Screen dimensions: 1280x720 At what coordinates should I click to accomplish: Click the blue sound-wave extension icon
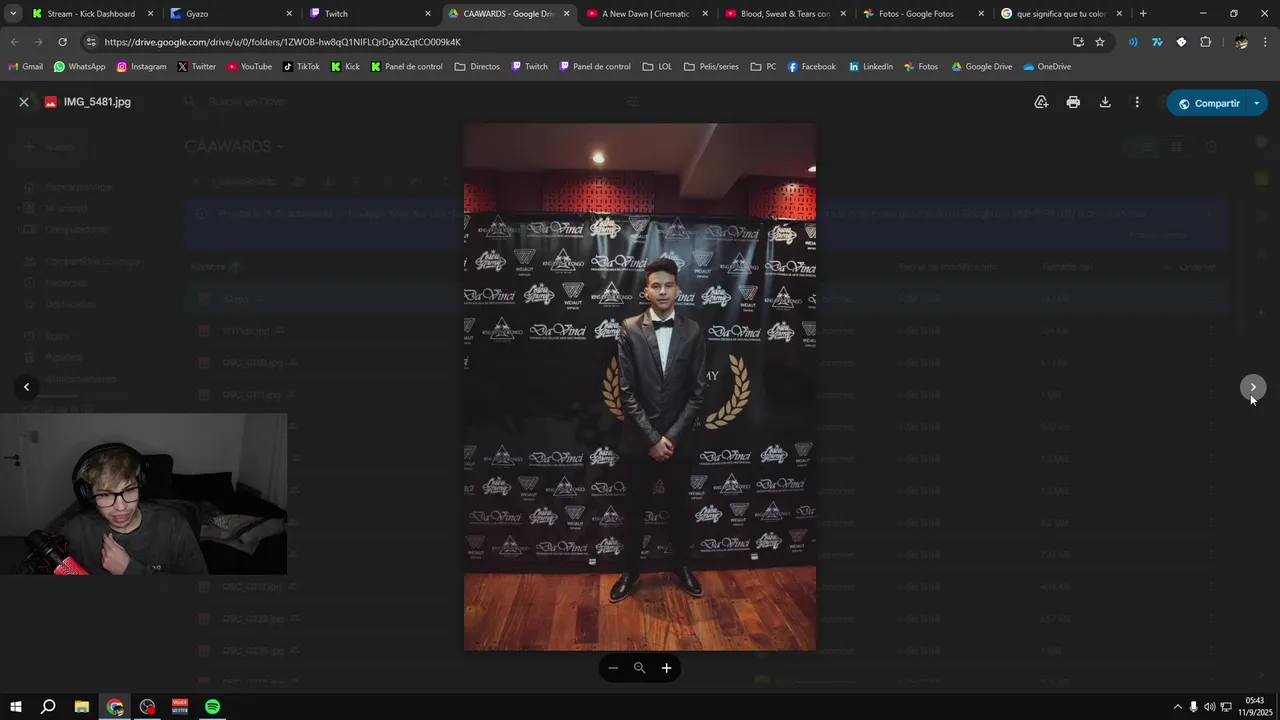[1133, 42]
